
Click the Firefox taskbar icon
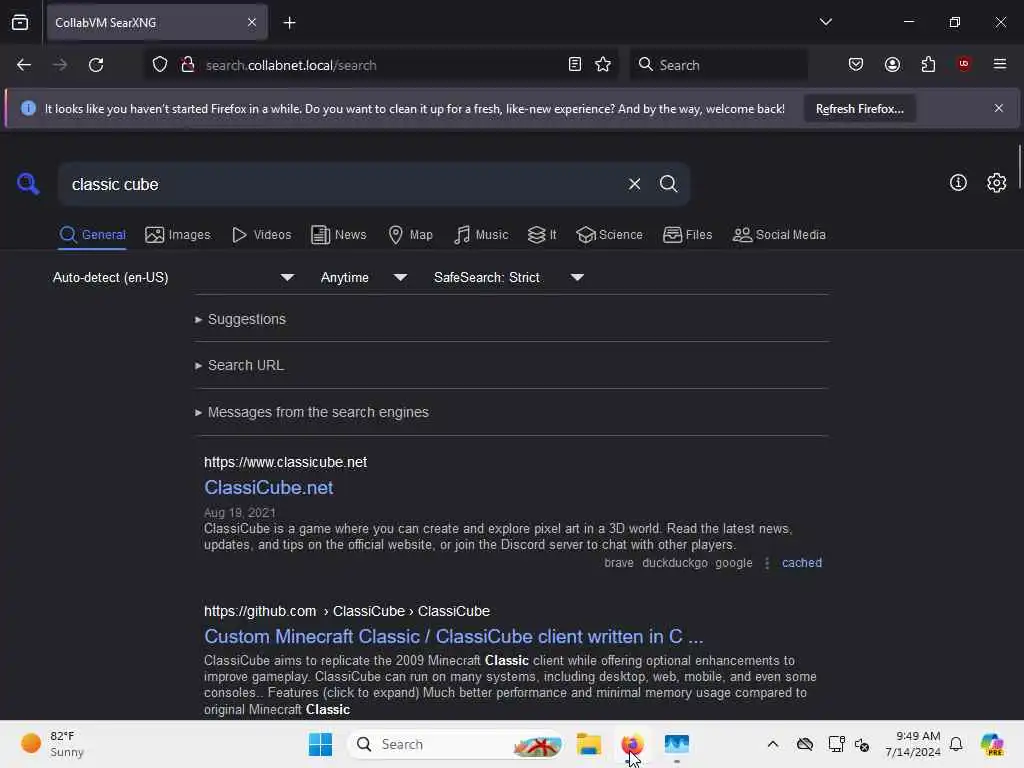[x=632, y=744]
